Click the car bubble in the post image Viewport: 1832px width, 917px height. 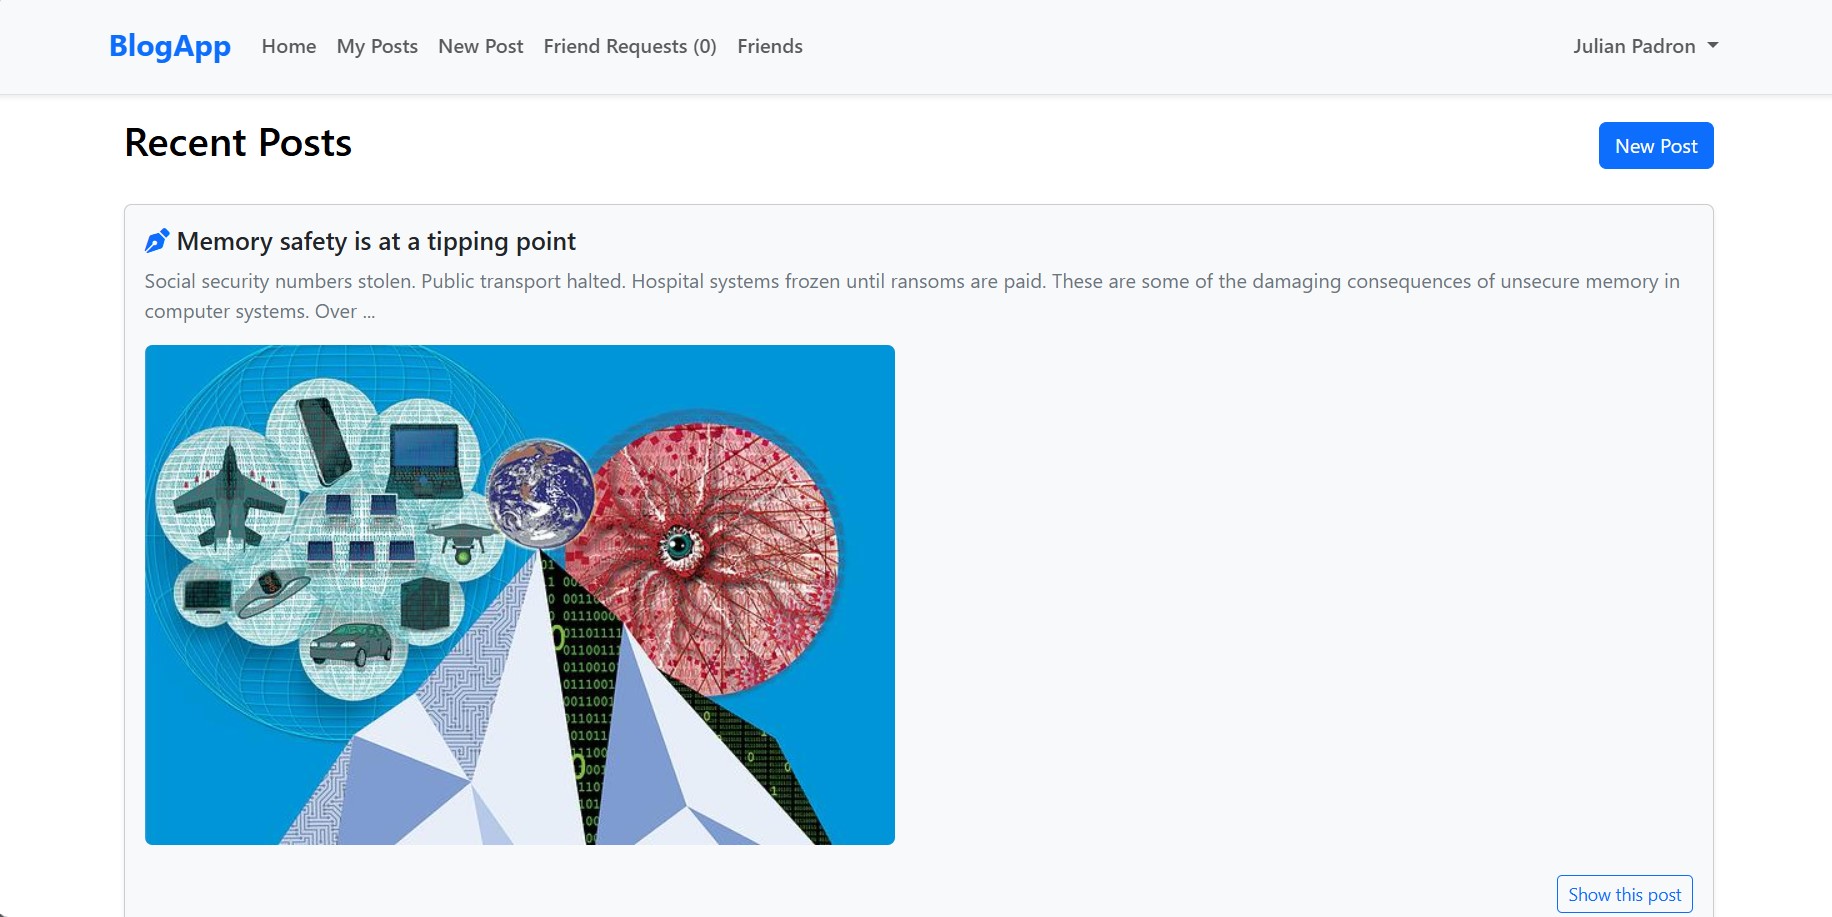[x=352, y=643]
